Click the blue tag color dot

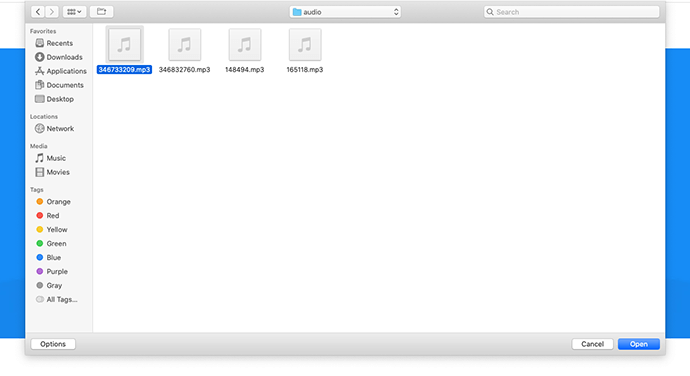tap(40, 258)
